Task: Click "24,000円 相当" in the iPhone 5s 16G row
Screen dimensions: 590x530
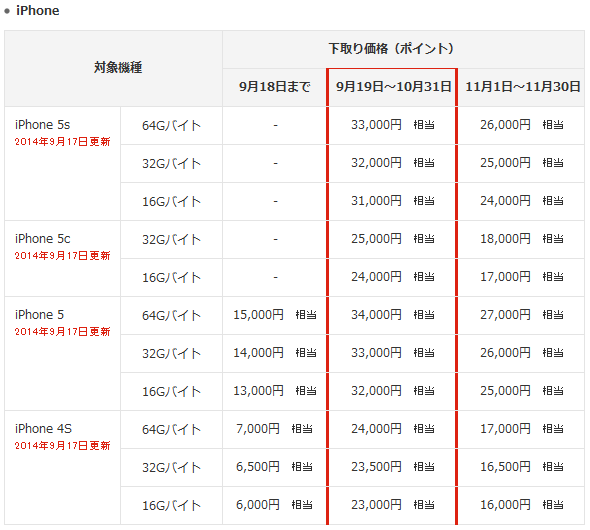Action: coord(522,200)
